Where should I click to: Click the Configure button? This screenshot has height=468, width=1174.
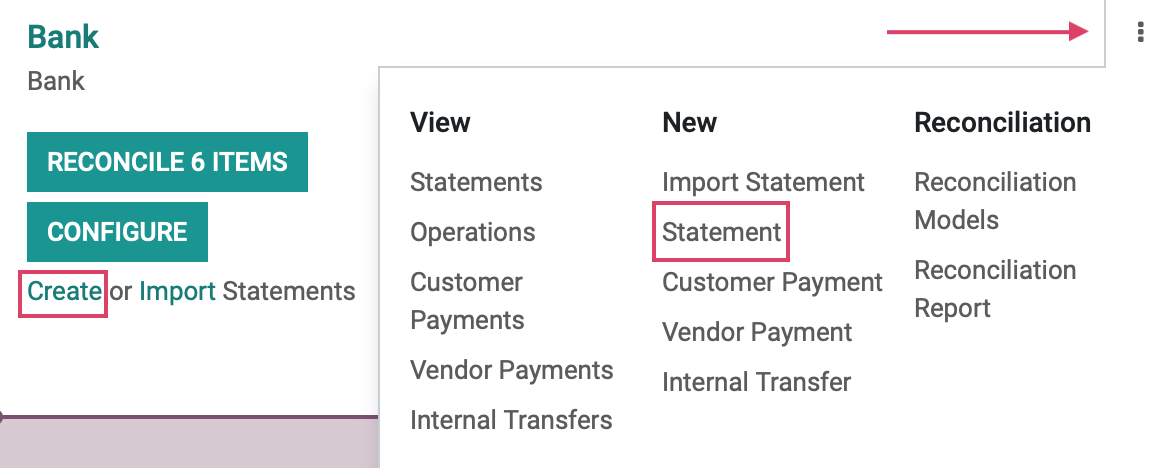click(117, 231)
